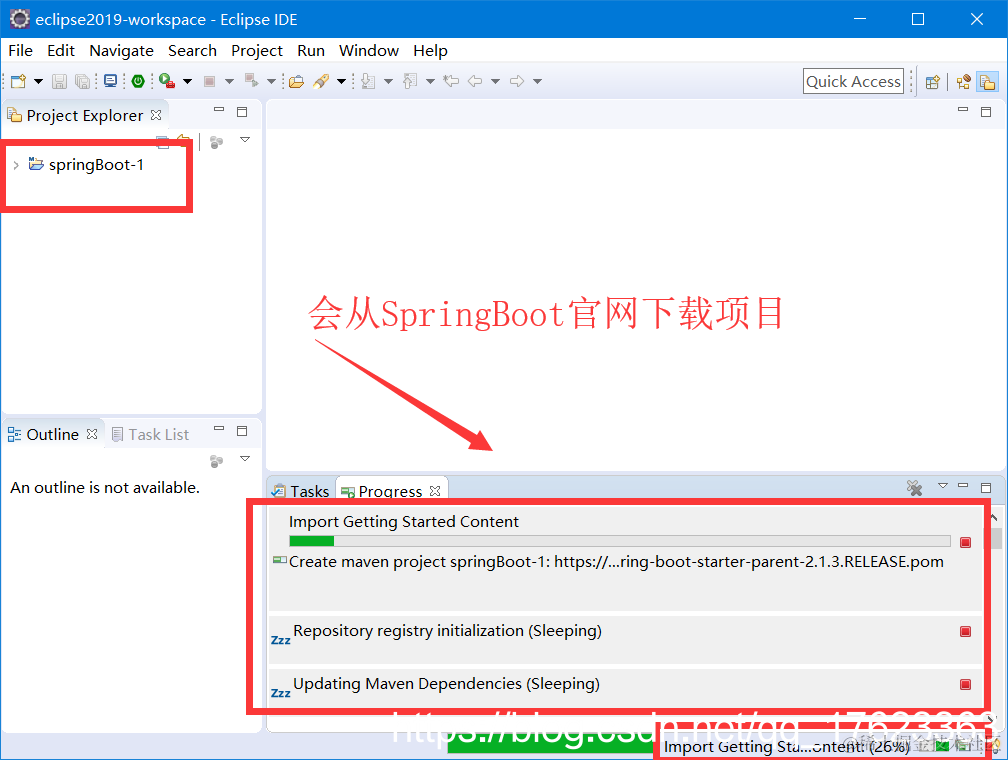The height and width of the screenshot is (760, 1008).
Task: Open the Search menu
Action: coord(192,51)
